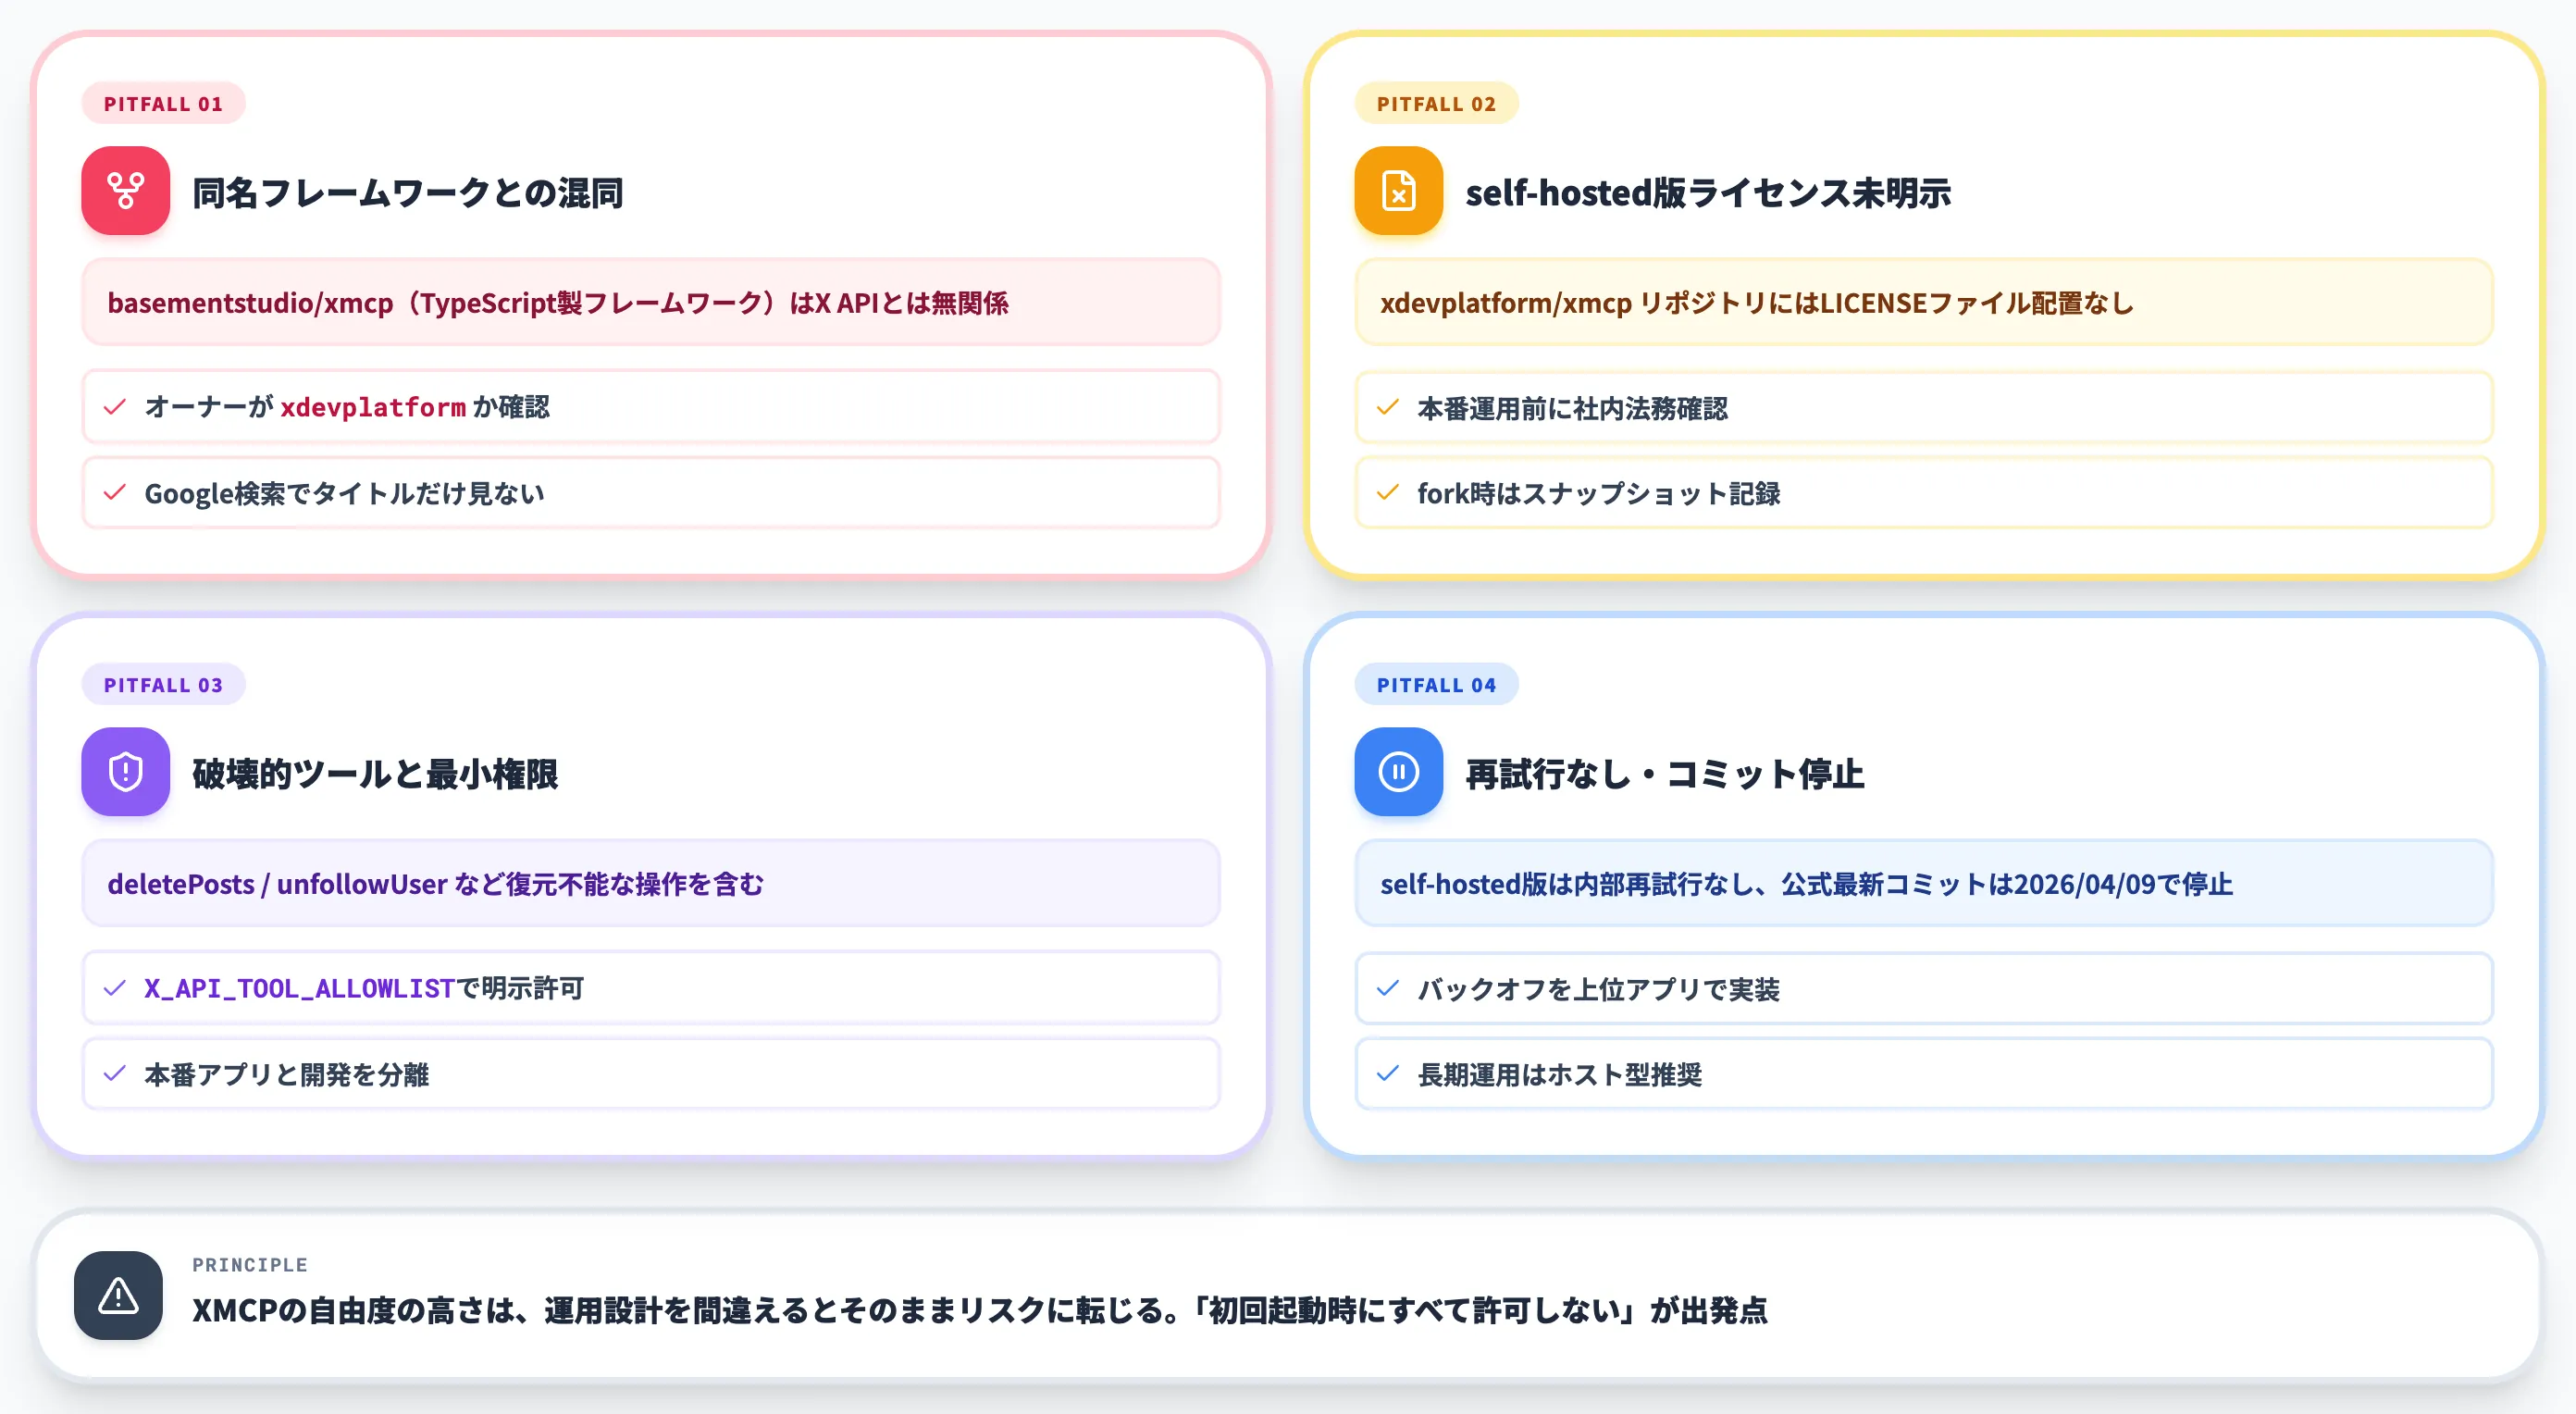2576x1414 pixels.
Task: Click the checkmark beside fork時はスナップショット記録
Action: pos(1388,493)
